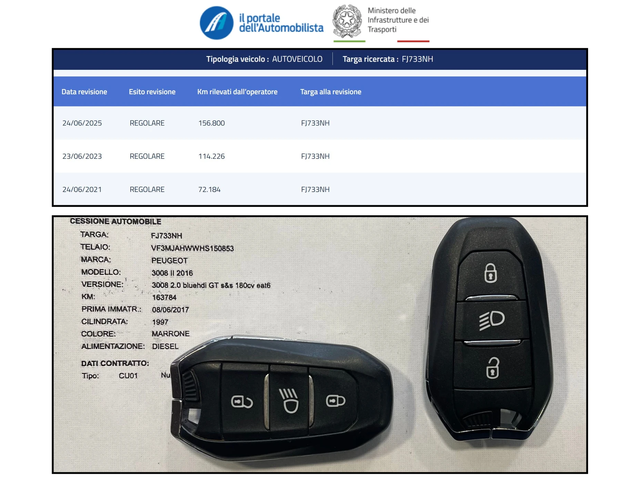This screenshot has height=480, width=640.
Task: Click the unlock icon on the horizontal key fob
Action: pos(242,402)
